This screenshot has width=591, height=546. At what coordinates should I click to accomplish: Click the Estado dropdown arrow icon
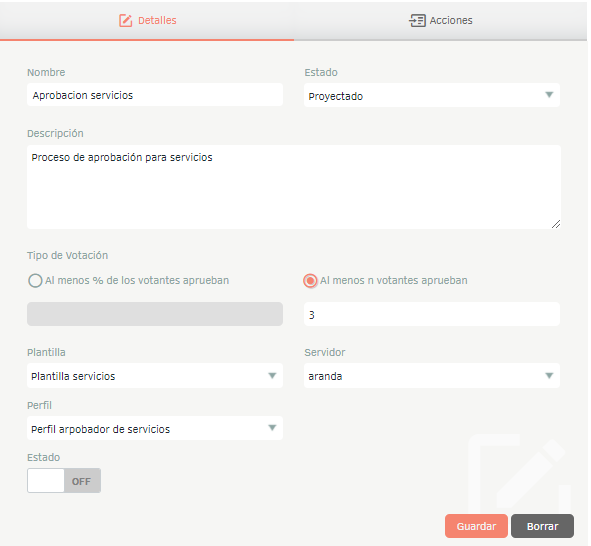coord(549,95)
